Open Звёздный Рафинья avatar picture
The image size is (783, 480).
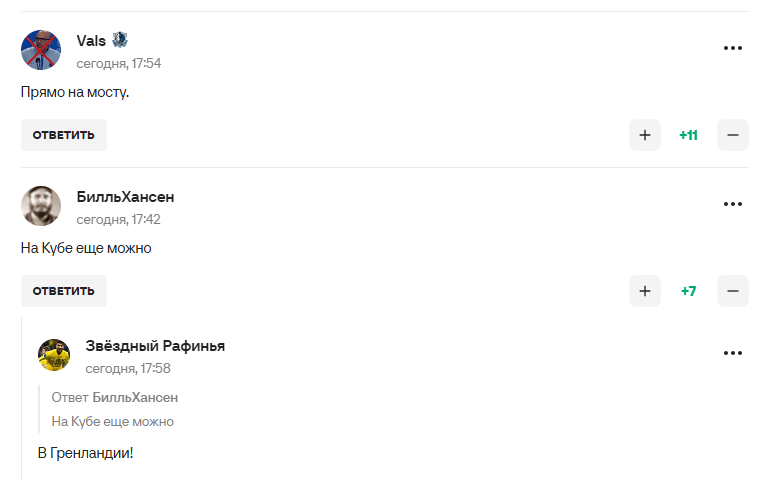54,355
